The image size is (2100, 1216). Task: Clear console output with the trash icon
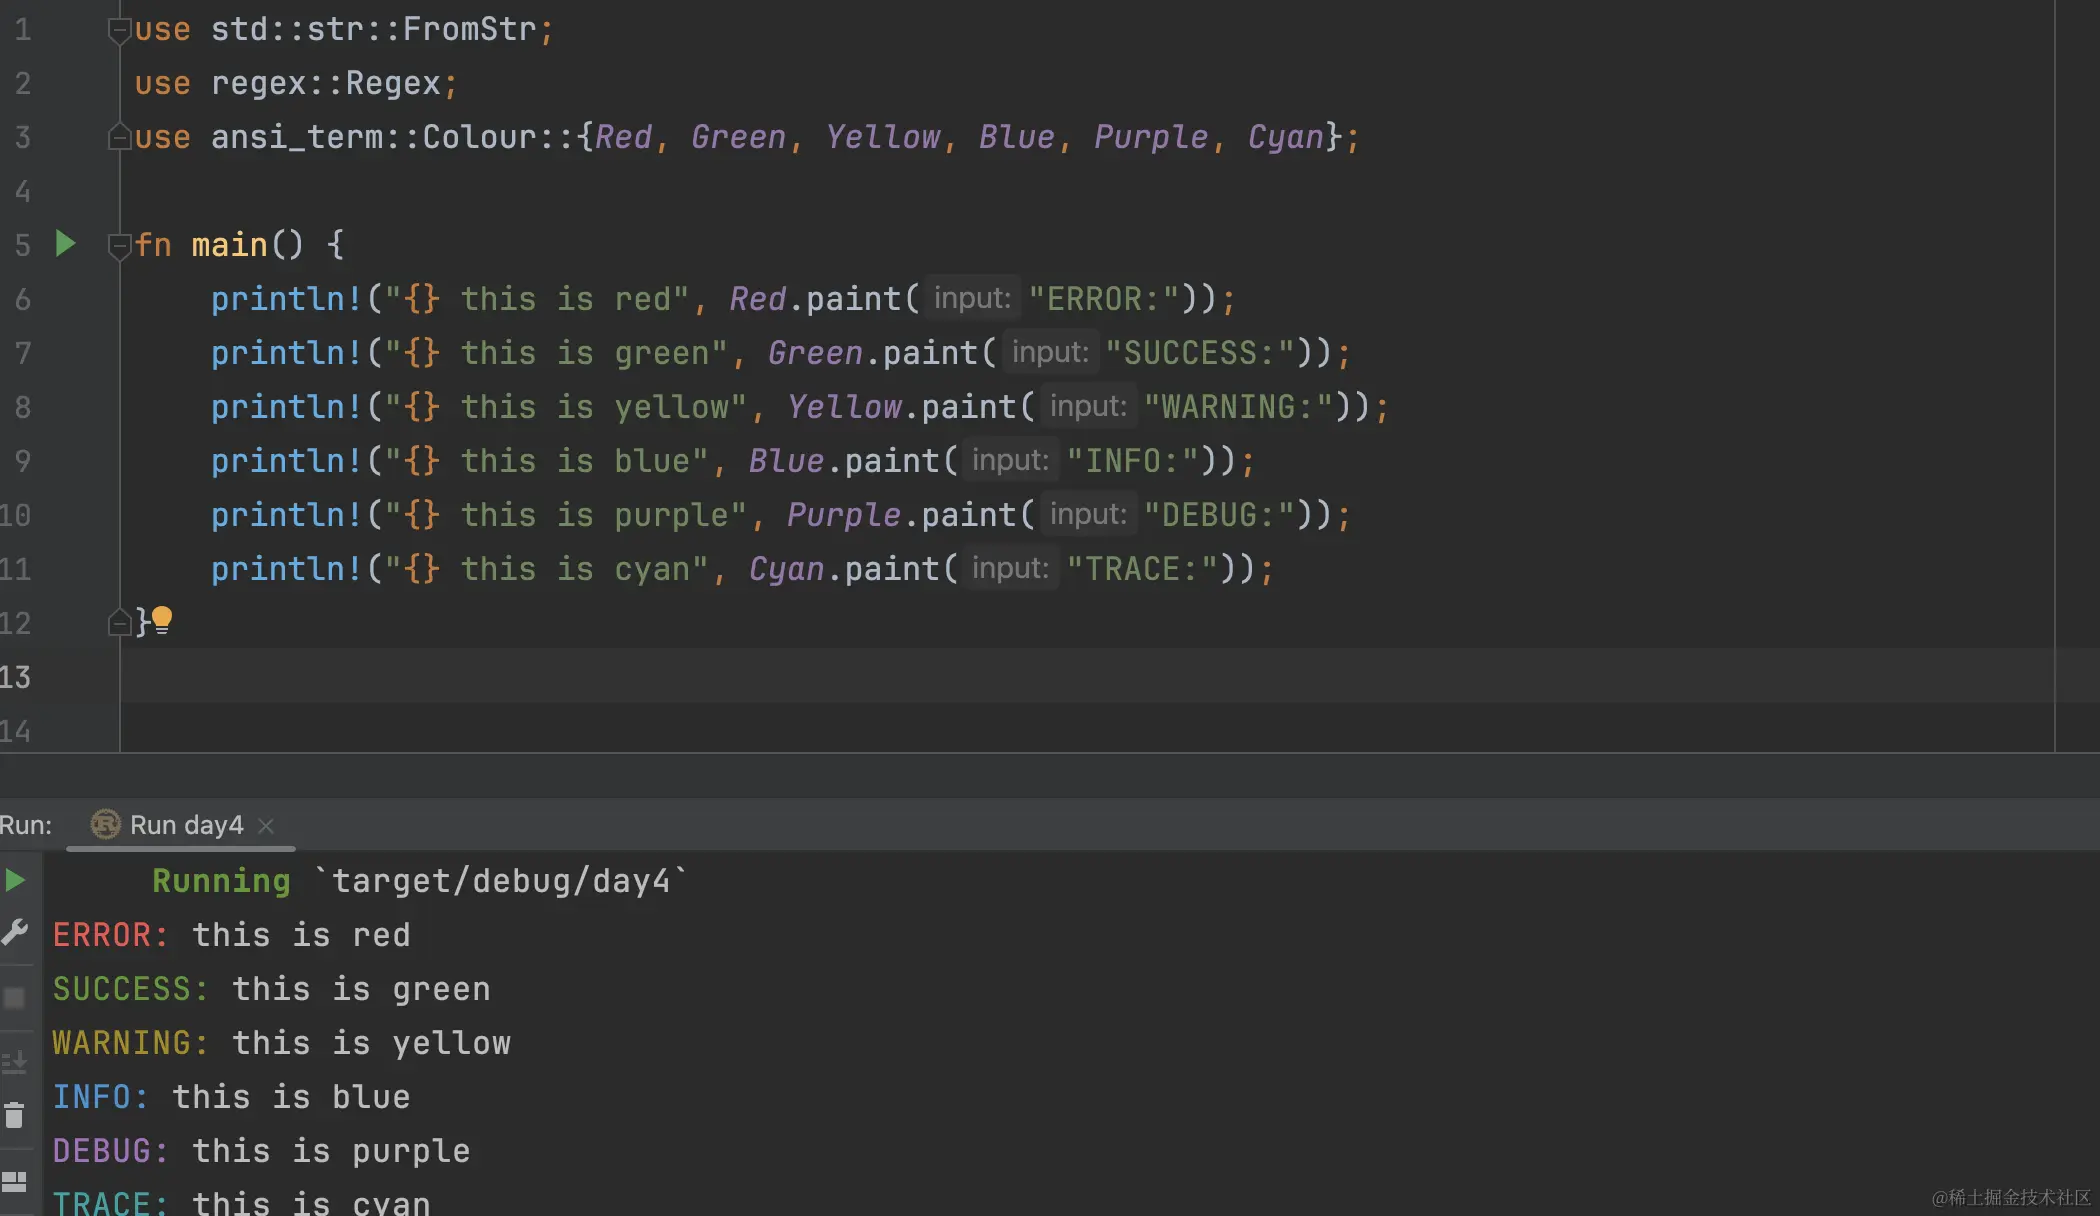(15, 1115)
